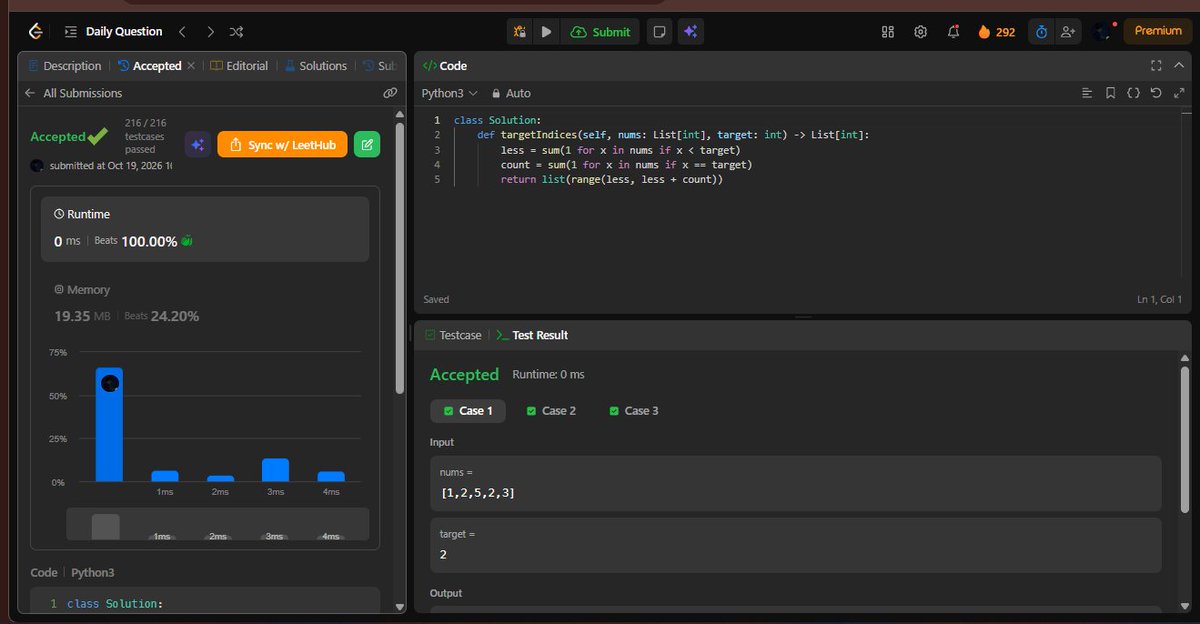Image resolution: width=1200 pixels, height=624 pixels.
Task: Select the Memory stats card
Action: (x=205, y=304)
